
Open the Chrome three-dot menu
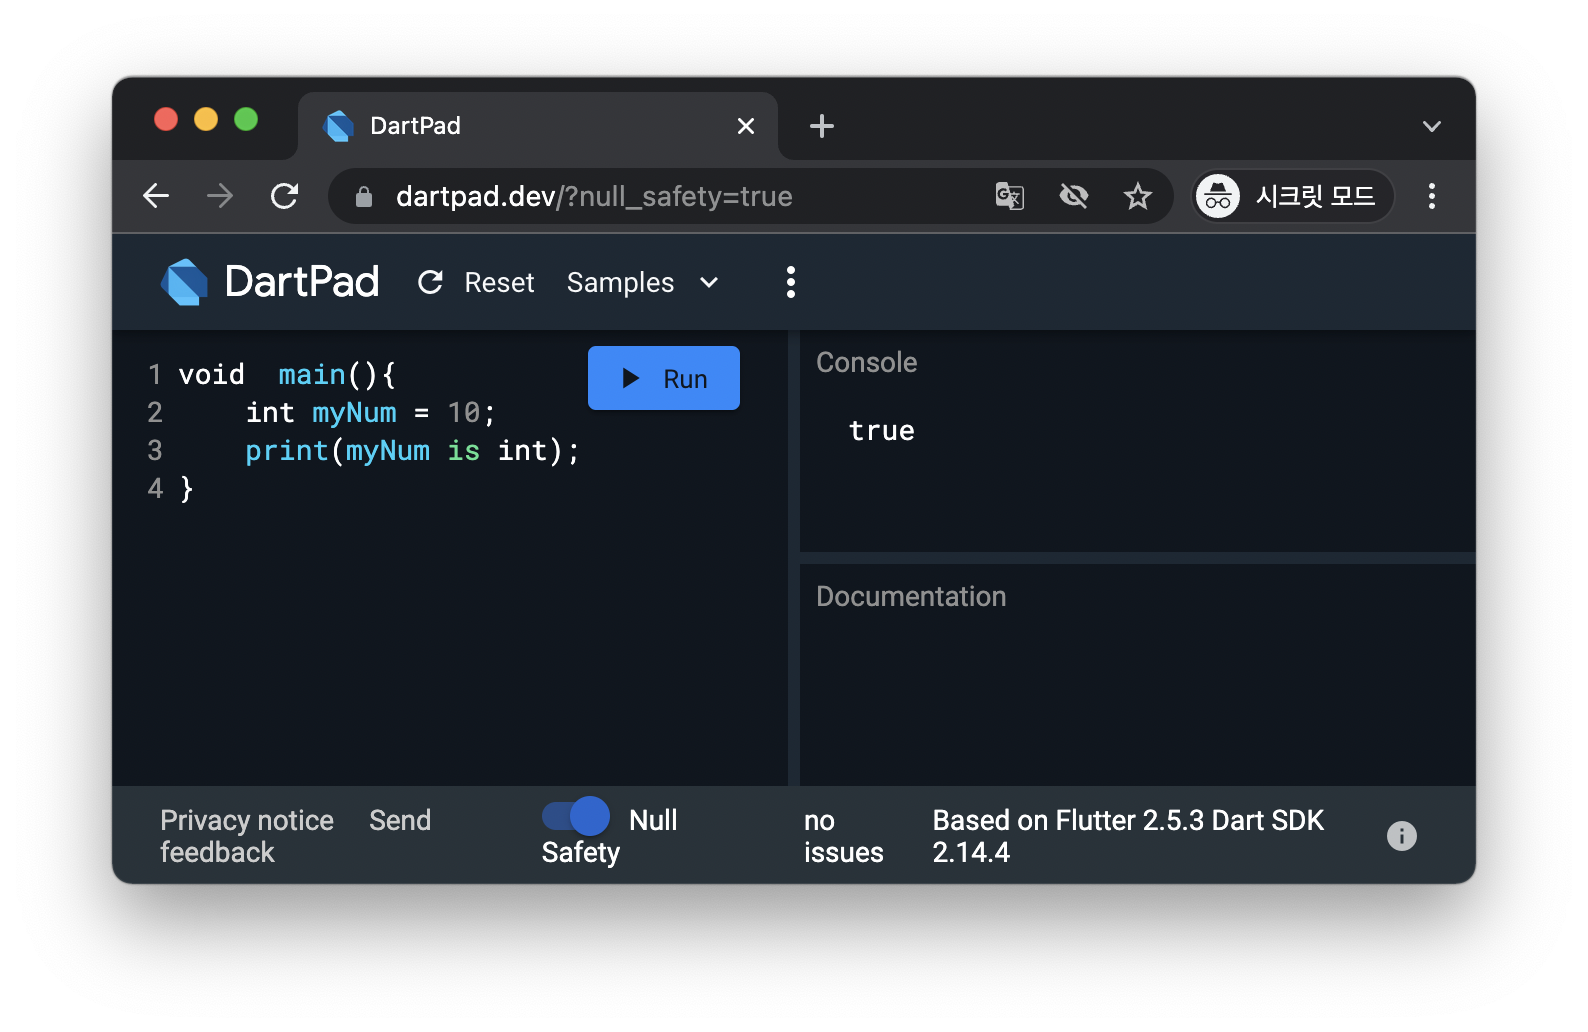click(1432, 196)
